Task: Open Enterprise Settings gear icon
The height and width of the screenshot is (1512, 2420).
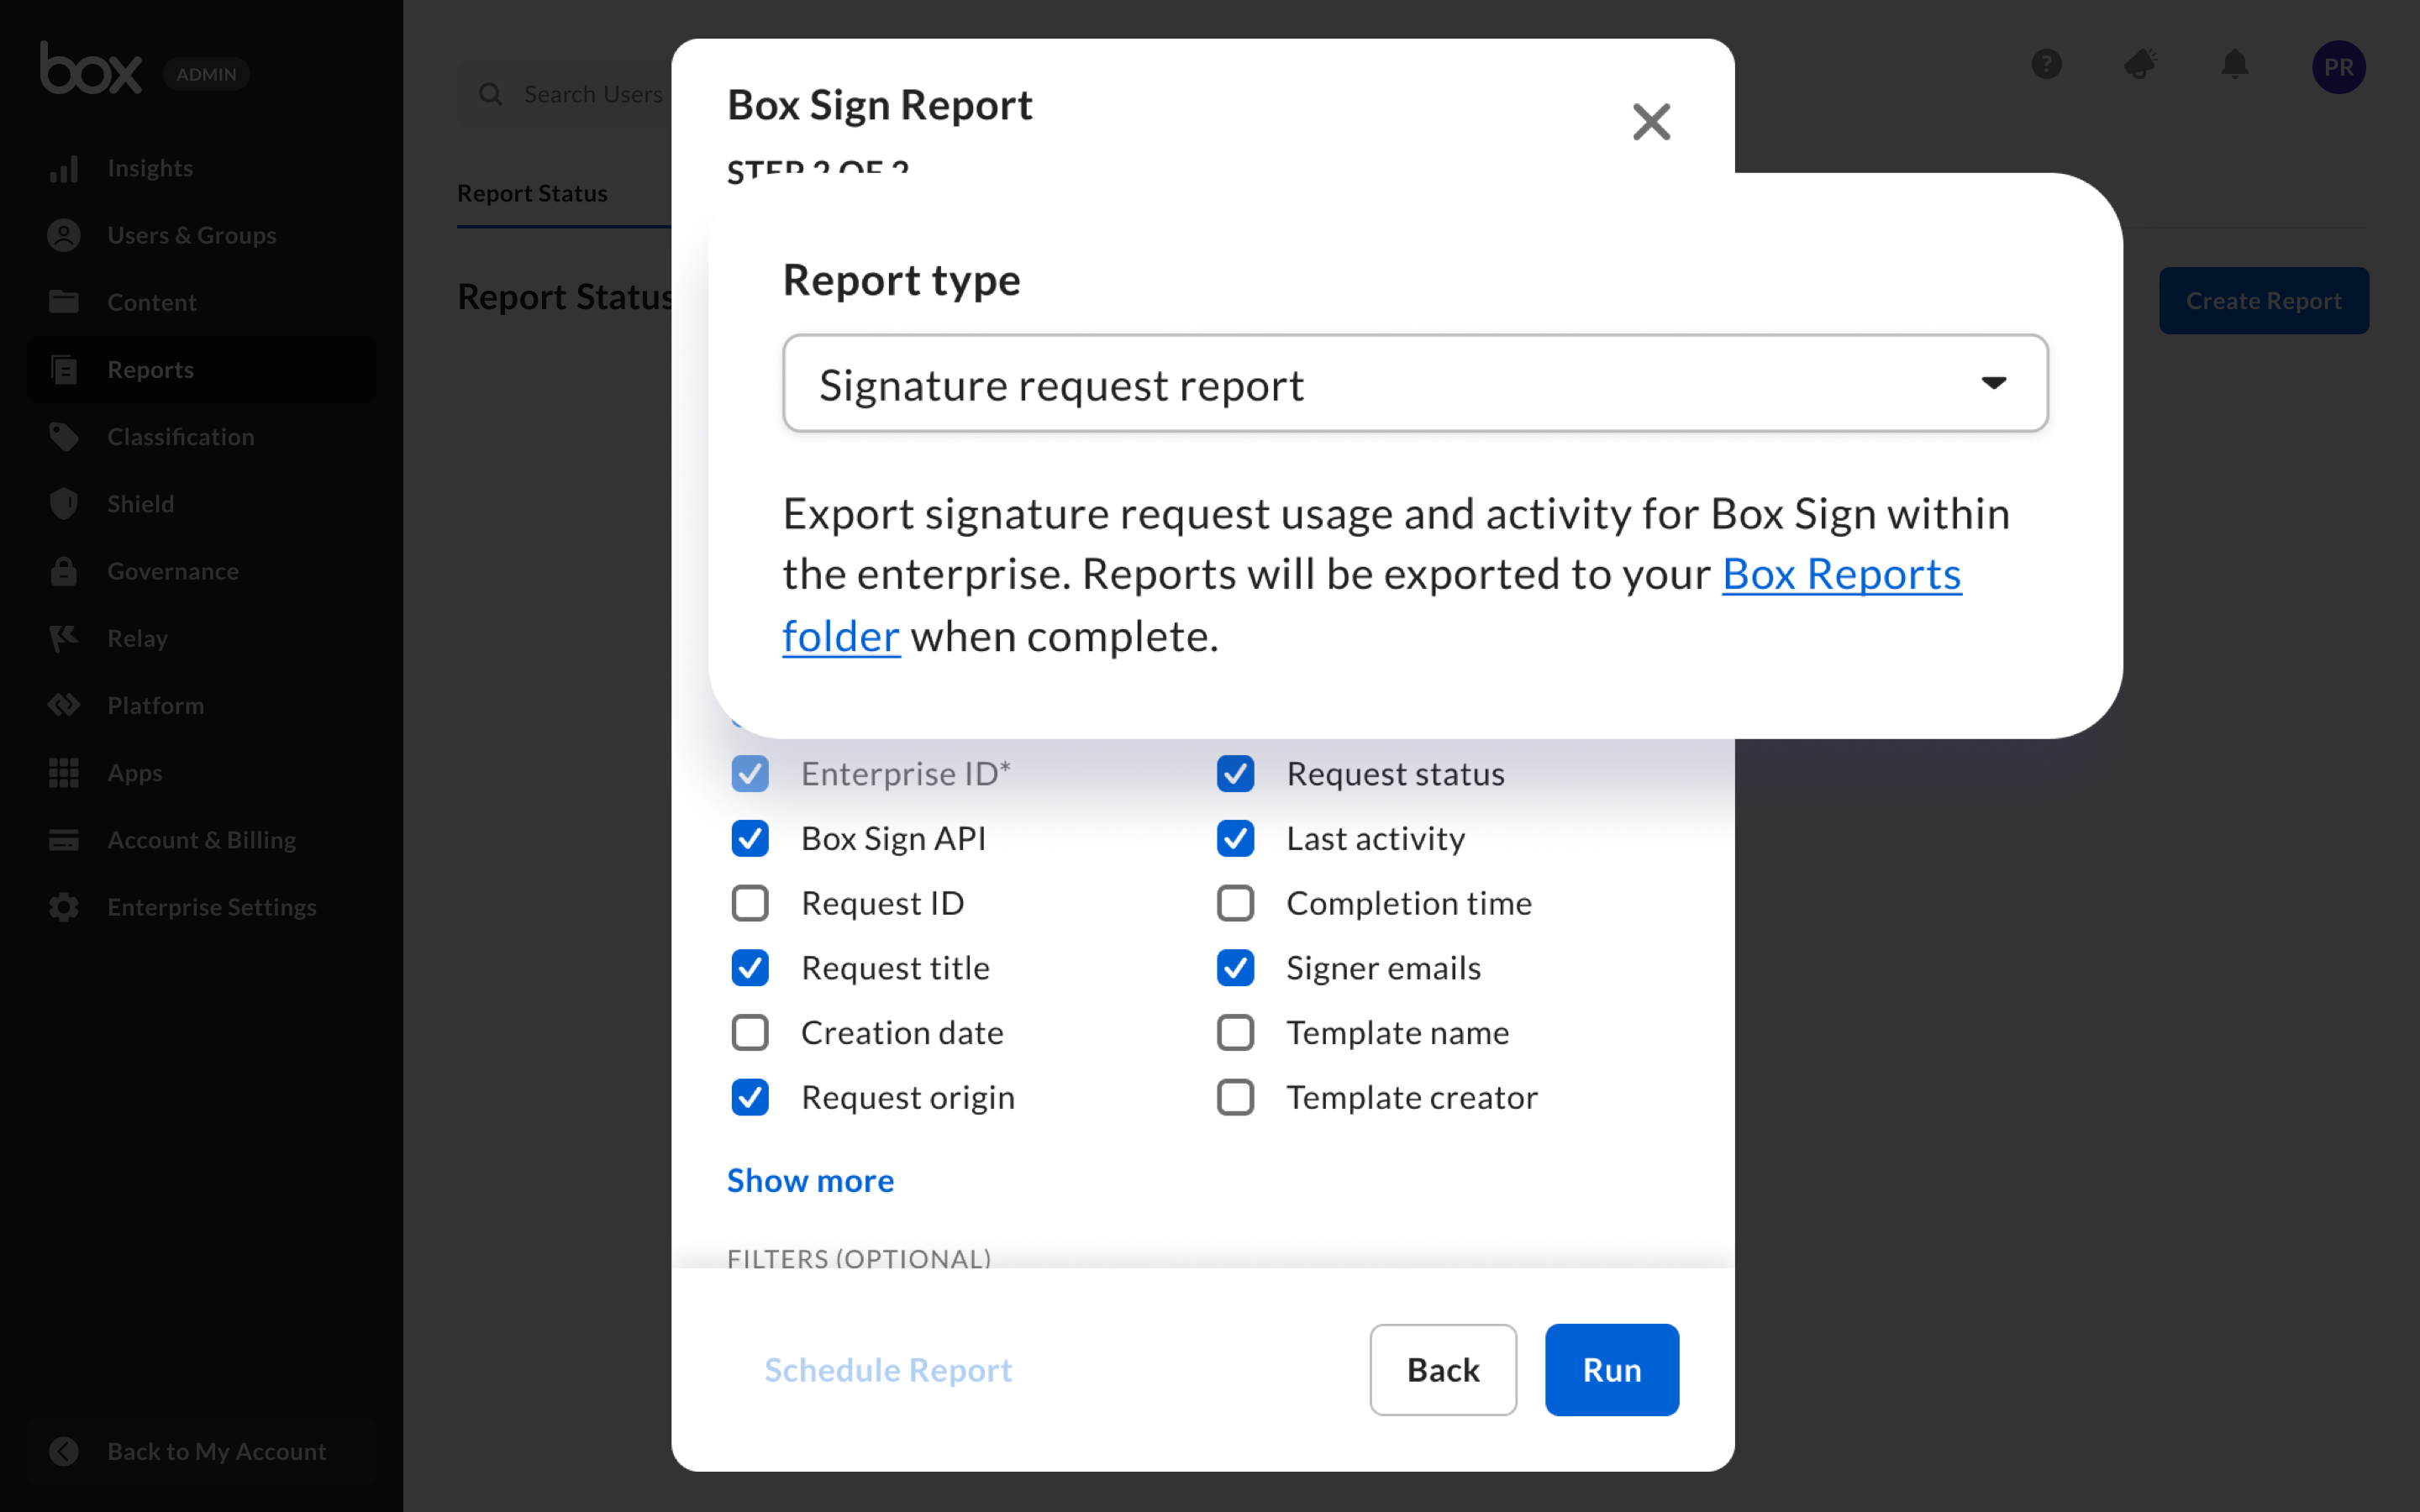Action: [x=64, y=907]
